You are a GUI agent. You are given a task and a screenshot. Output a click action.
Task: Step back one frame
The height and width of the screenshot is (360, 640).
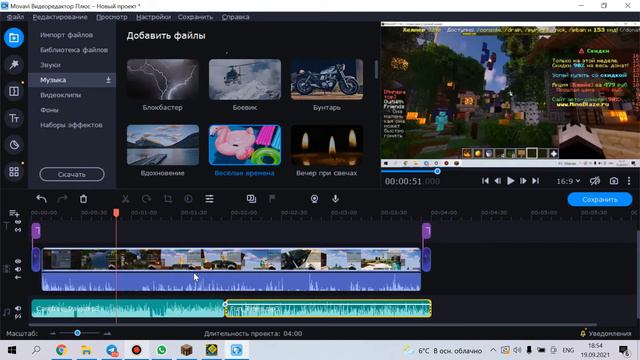click(498, 181)
